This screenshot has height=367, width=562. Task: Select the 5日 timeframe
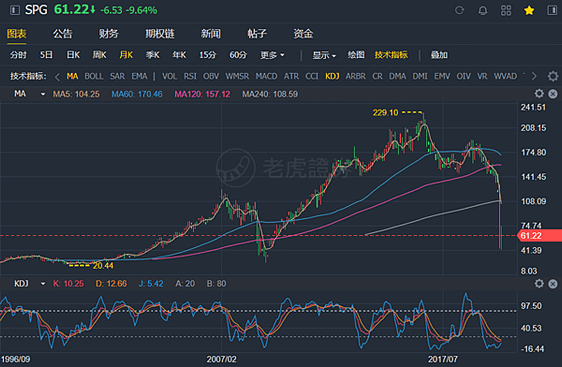[x=46, y=55]
